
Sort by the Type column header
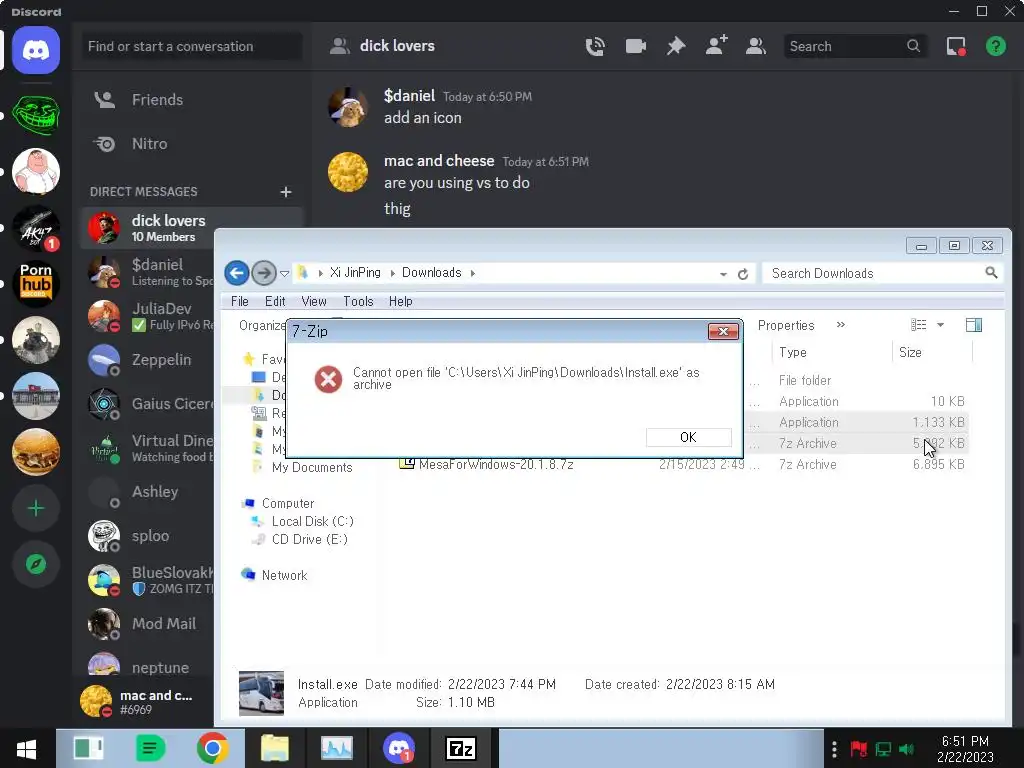(832, 353)
